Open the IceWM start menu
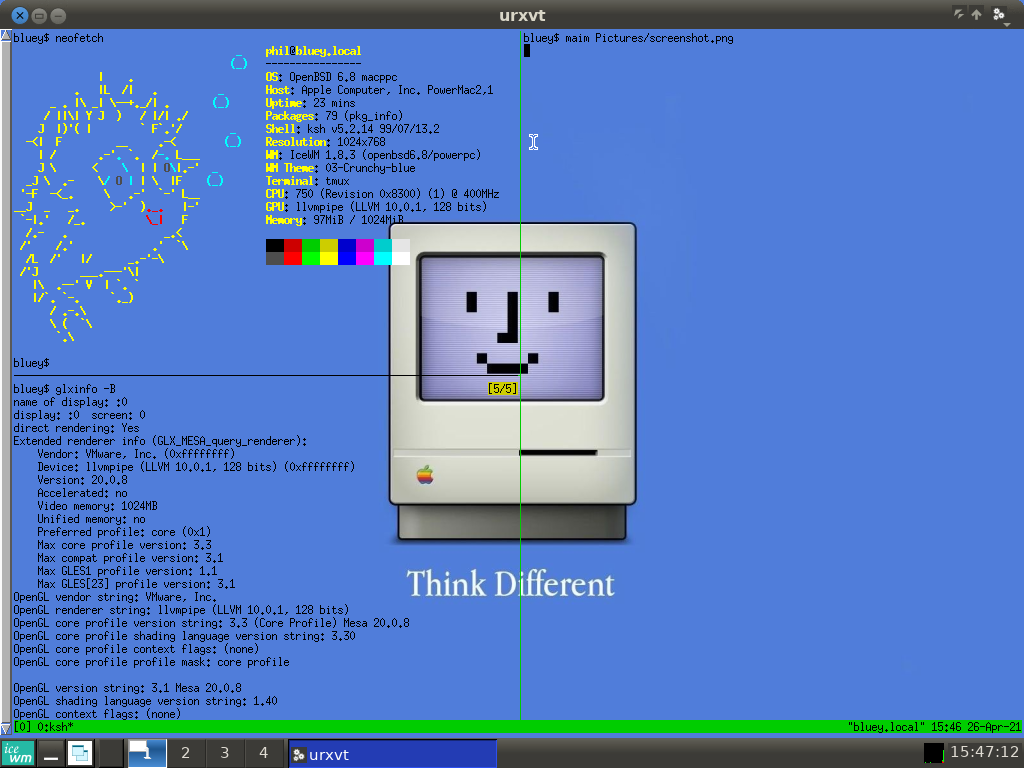Screen dimensions: 1024x768 (x=18, y=754)
